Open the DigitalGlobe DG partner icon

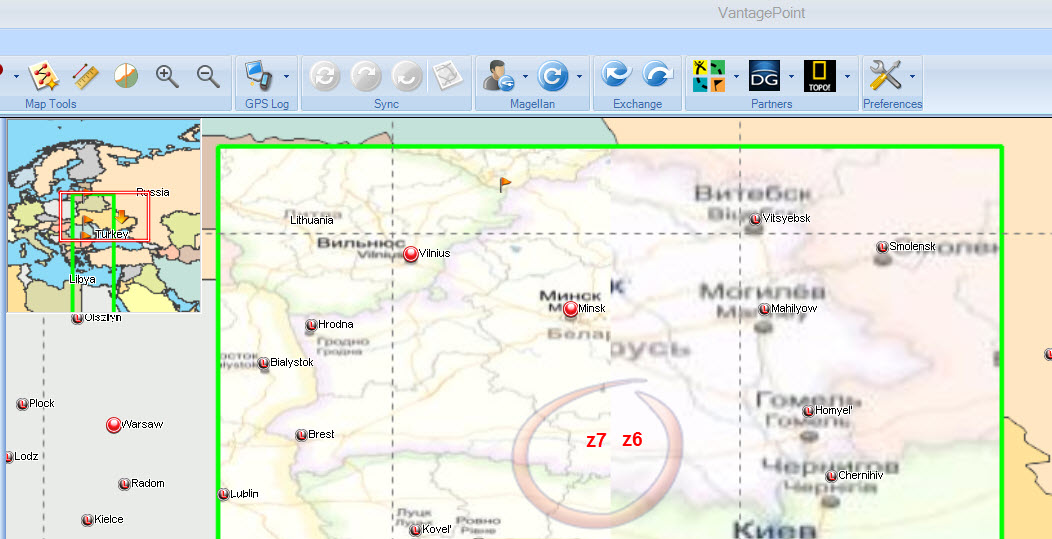764,76
